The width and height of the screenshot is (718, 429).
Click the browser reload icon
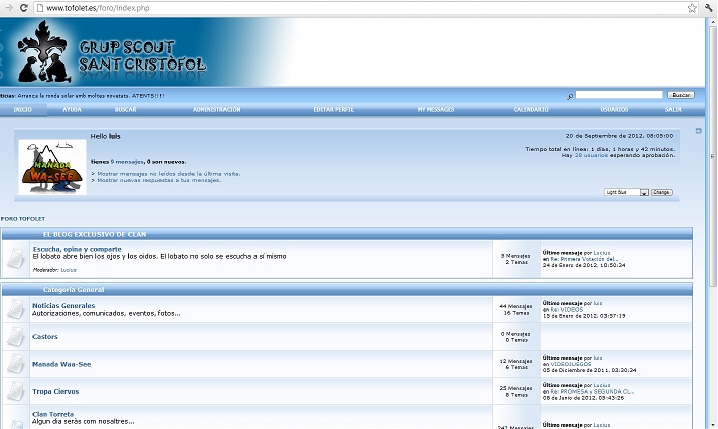point(24,8)
